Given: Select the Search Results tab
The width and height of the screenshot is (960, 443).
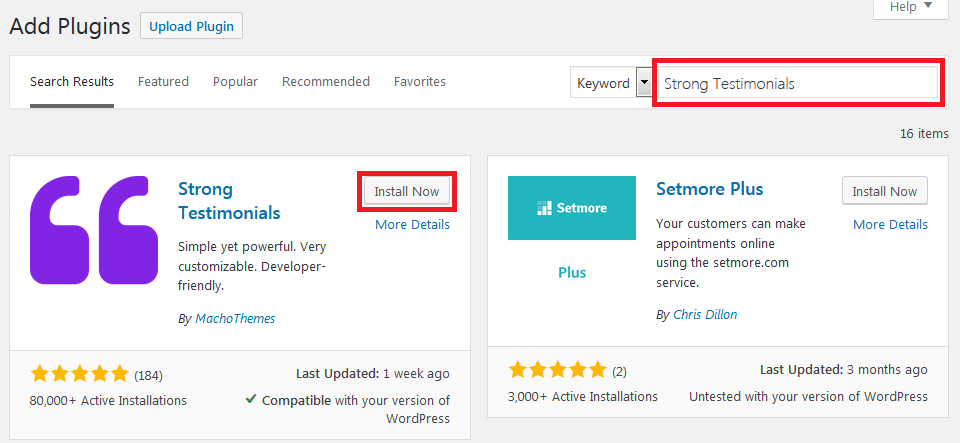Looking at the screenshot, I should 72,82.
